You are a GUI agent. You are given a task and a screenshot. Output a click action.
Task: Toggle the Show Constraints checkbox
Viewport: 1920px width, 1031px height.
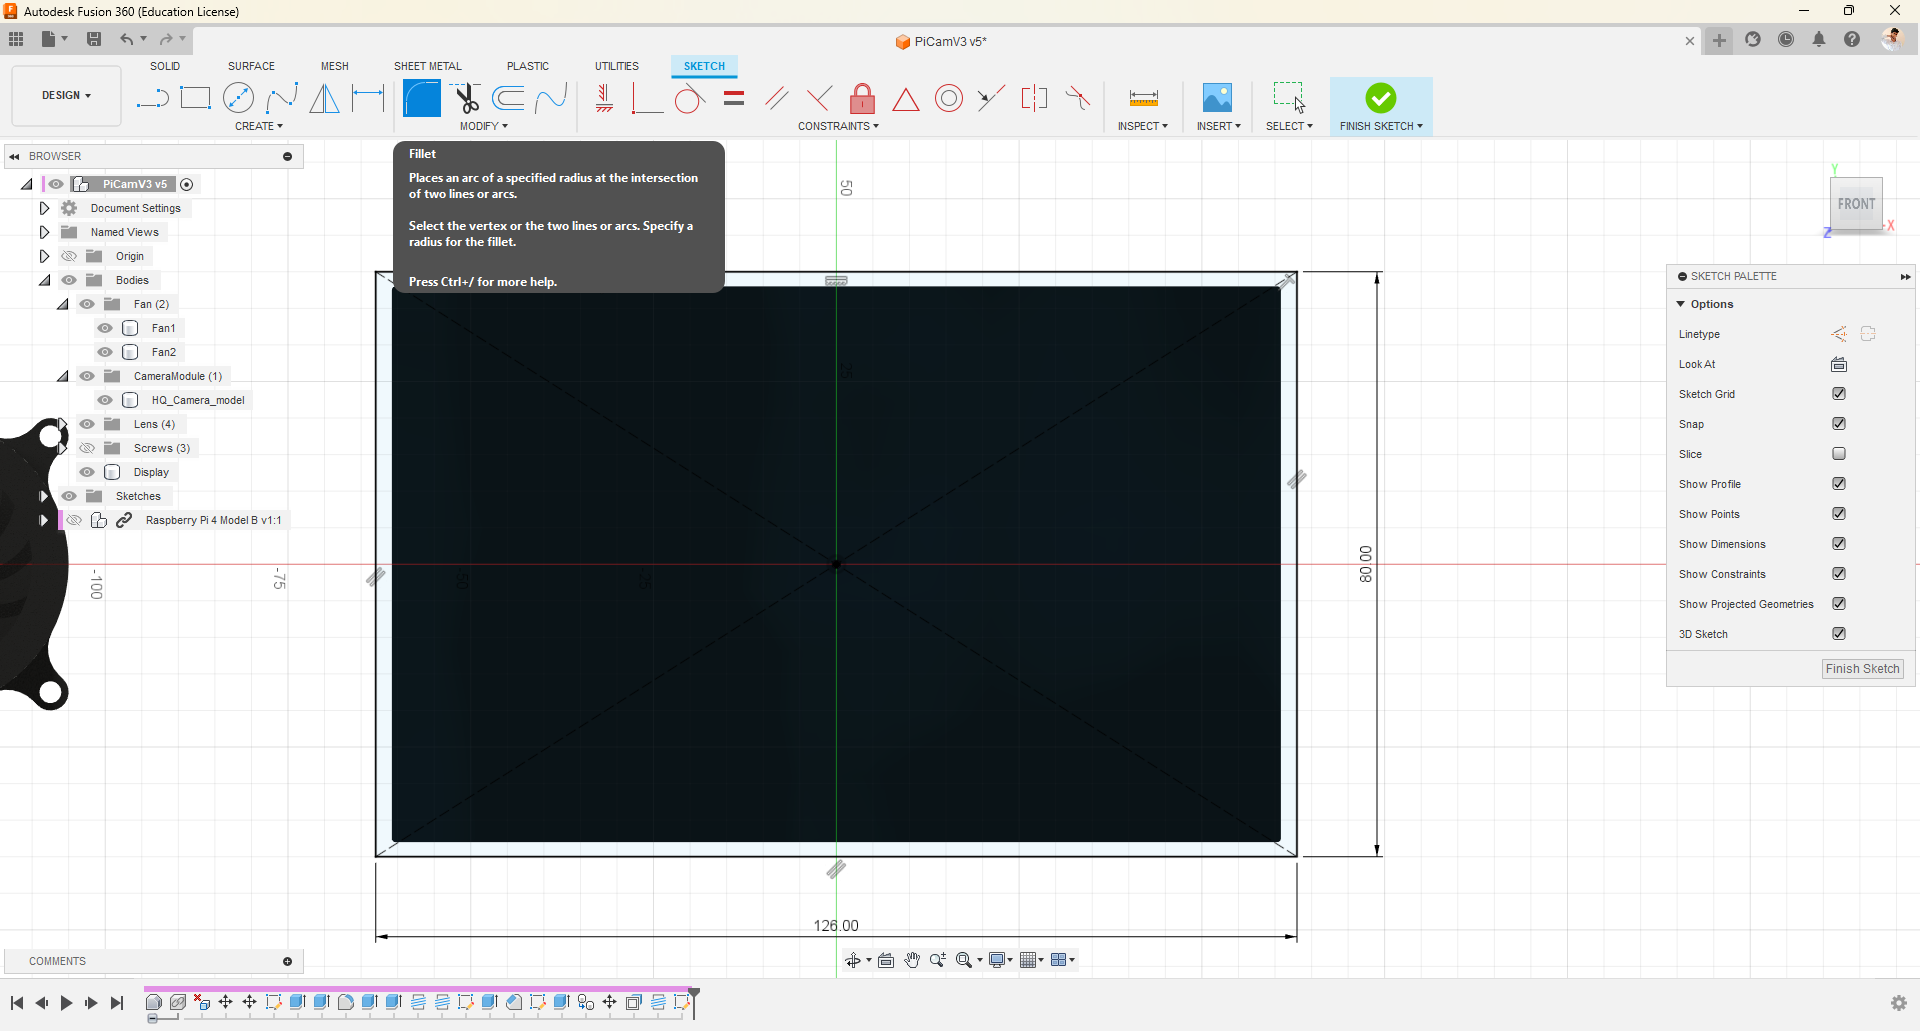[x=1839, y=574]
